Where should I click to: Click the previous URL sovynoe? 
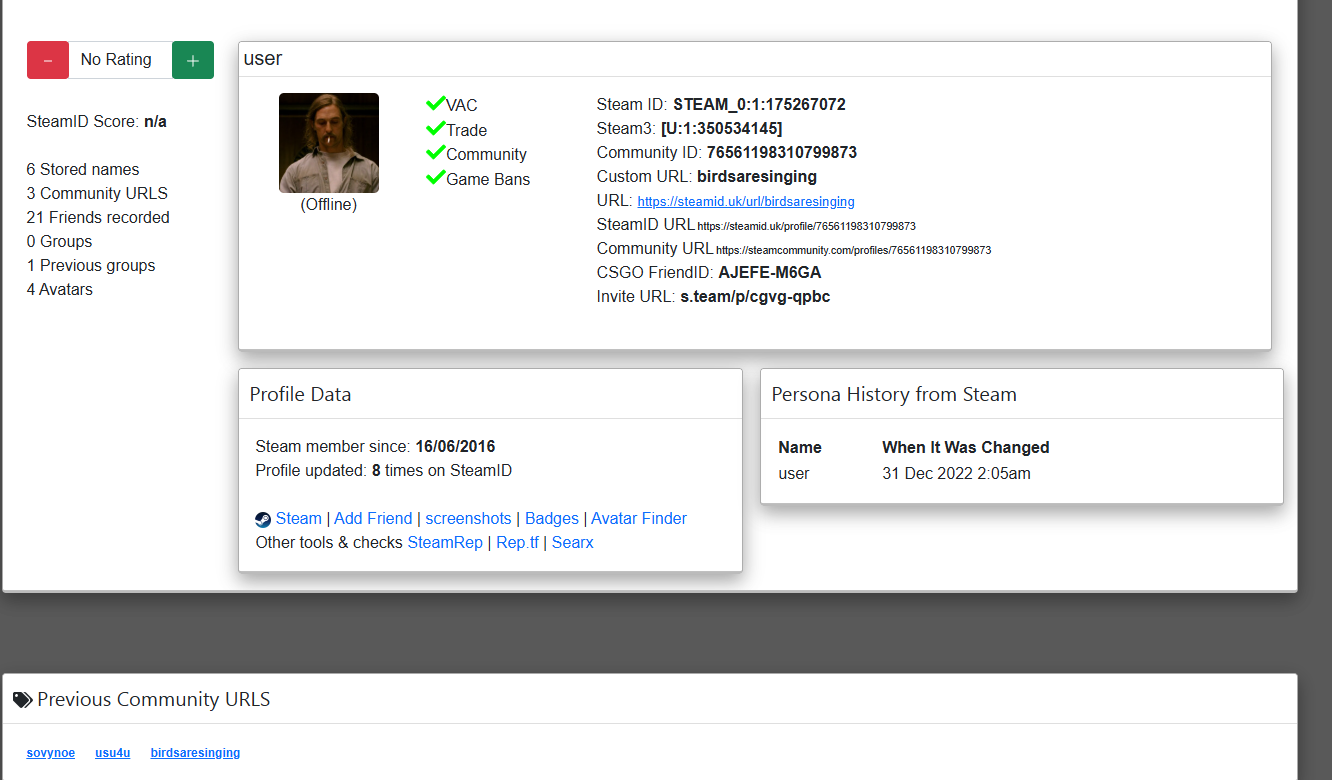tap(51, 753)
